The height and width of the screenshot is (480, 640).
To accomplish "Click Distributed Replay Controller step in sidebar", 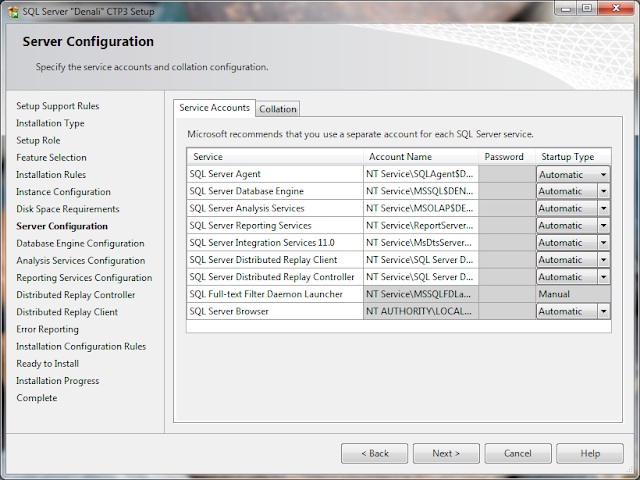I will click(x=76, y=295).
